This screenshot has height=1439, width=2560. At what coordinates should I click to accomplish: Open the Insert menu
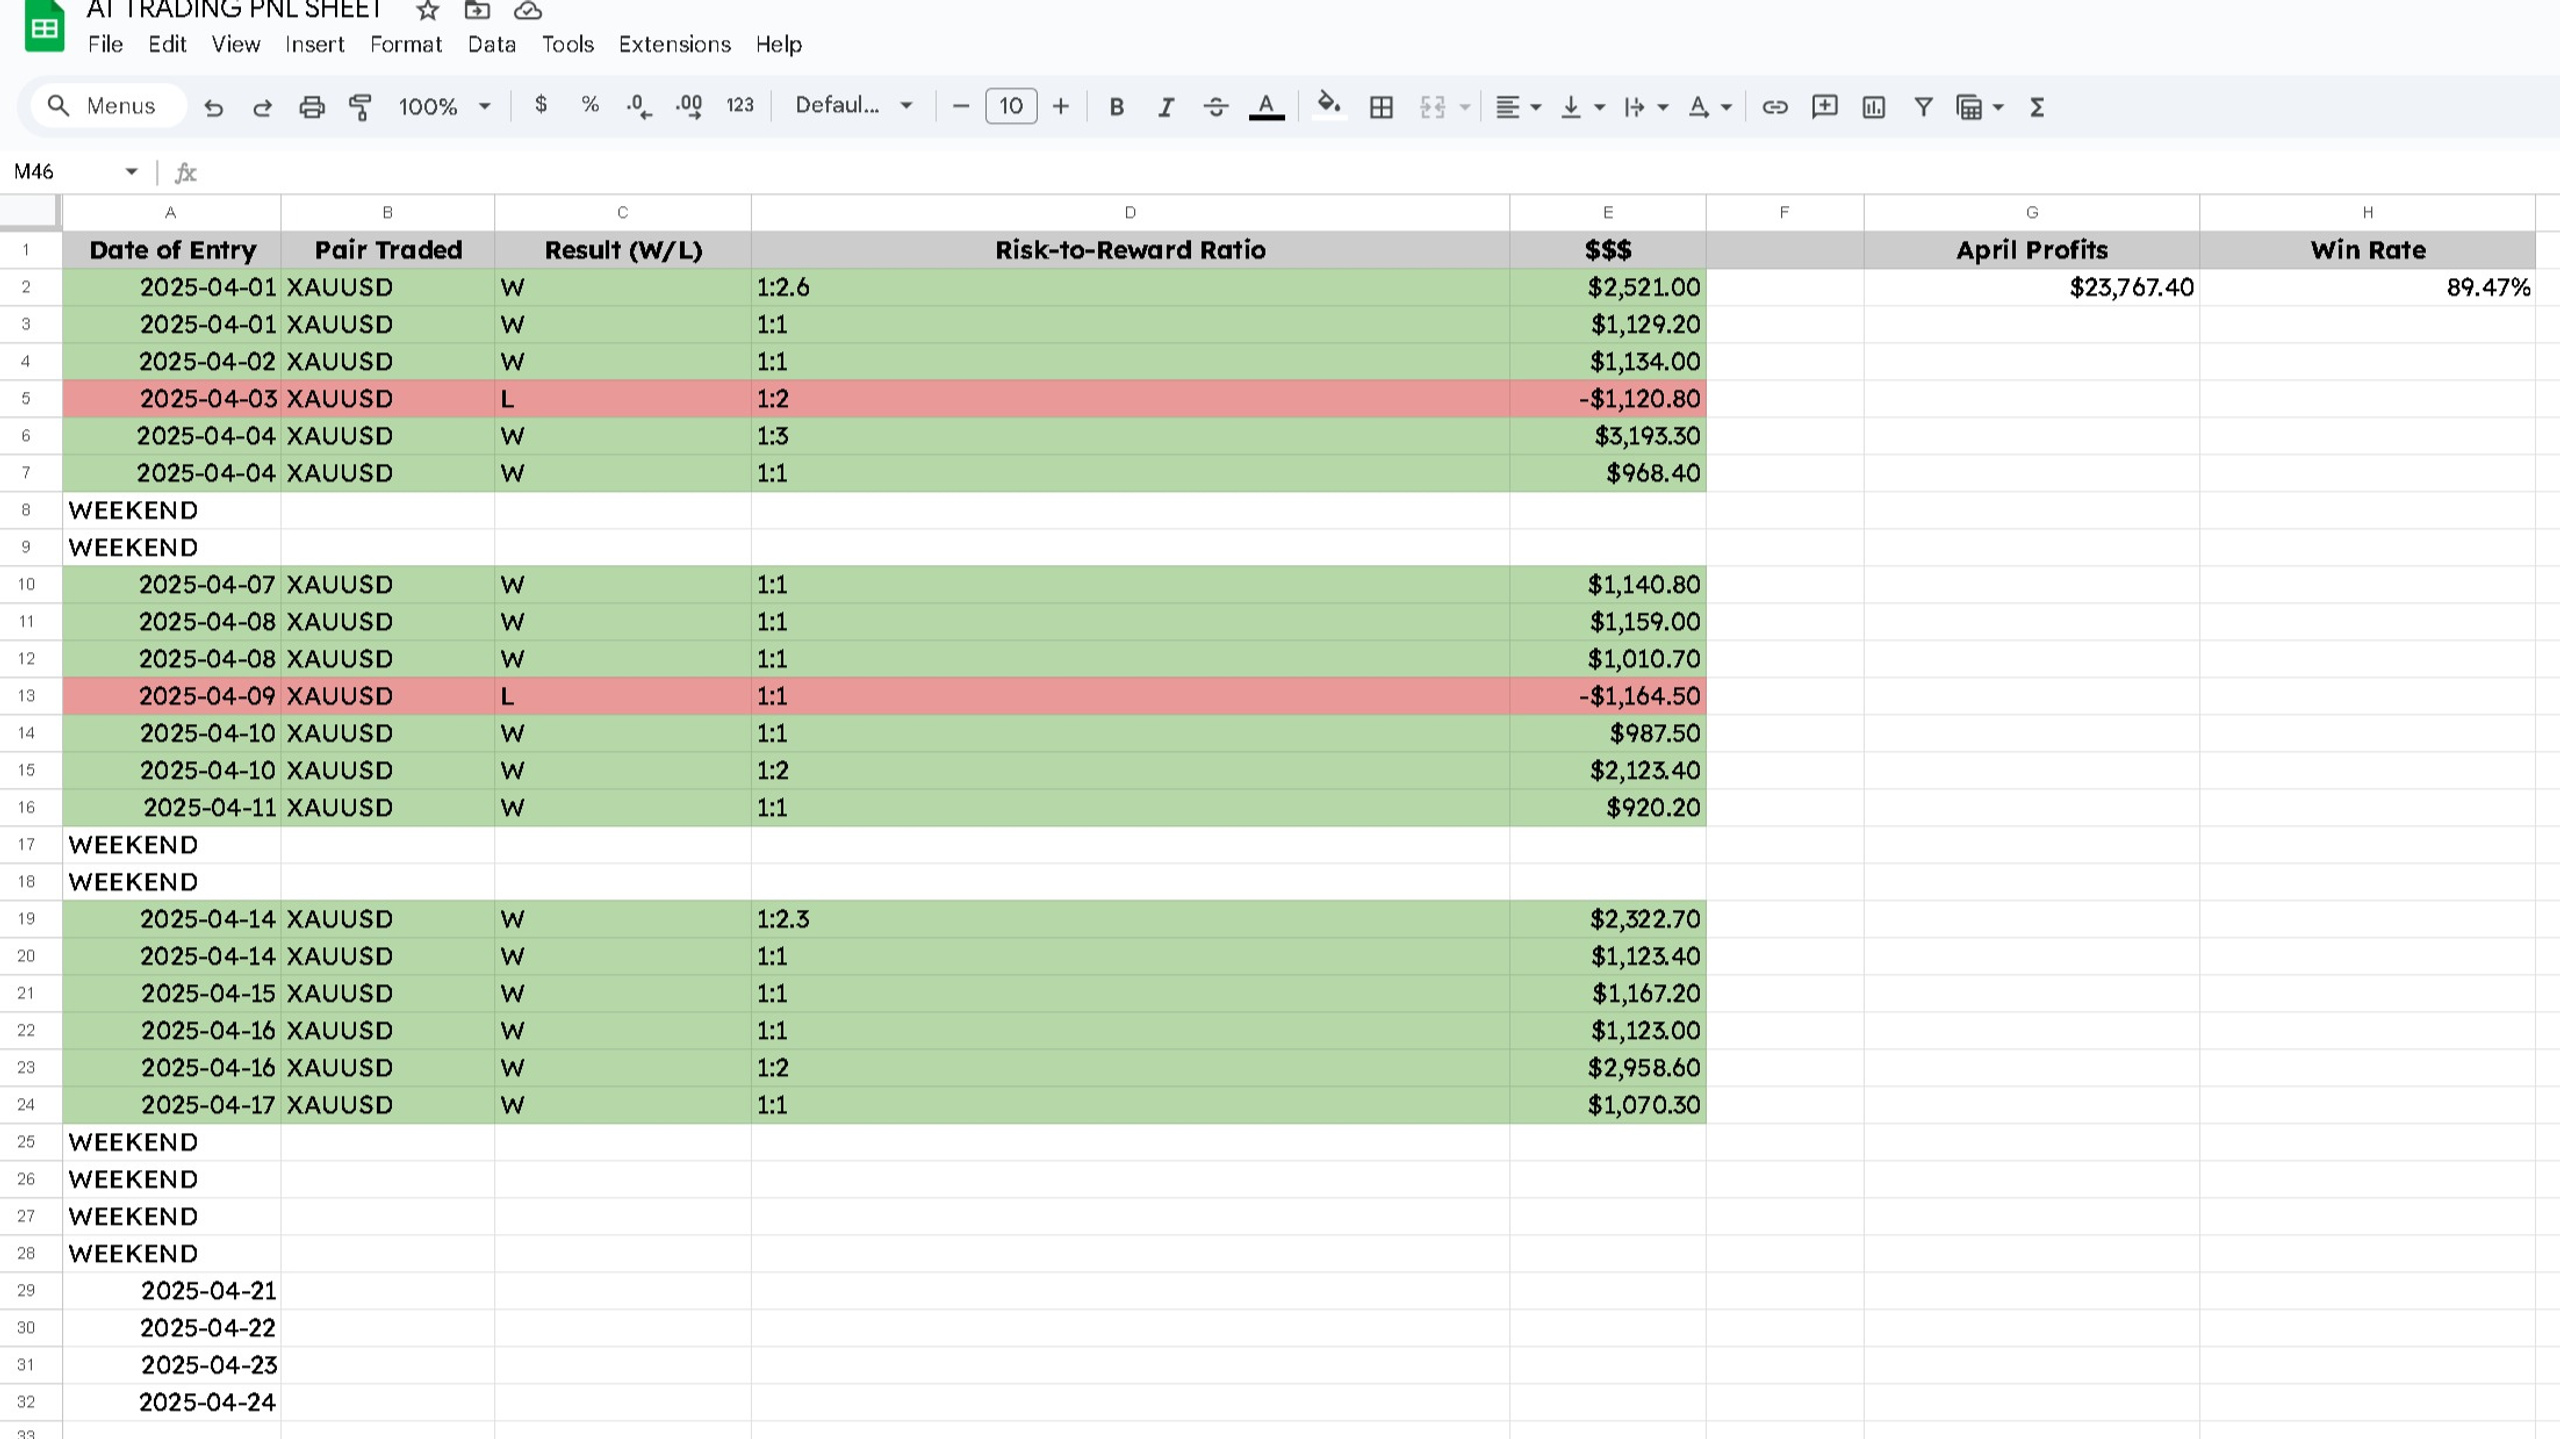point(314,44)
